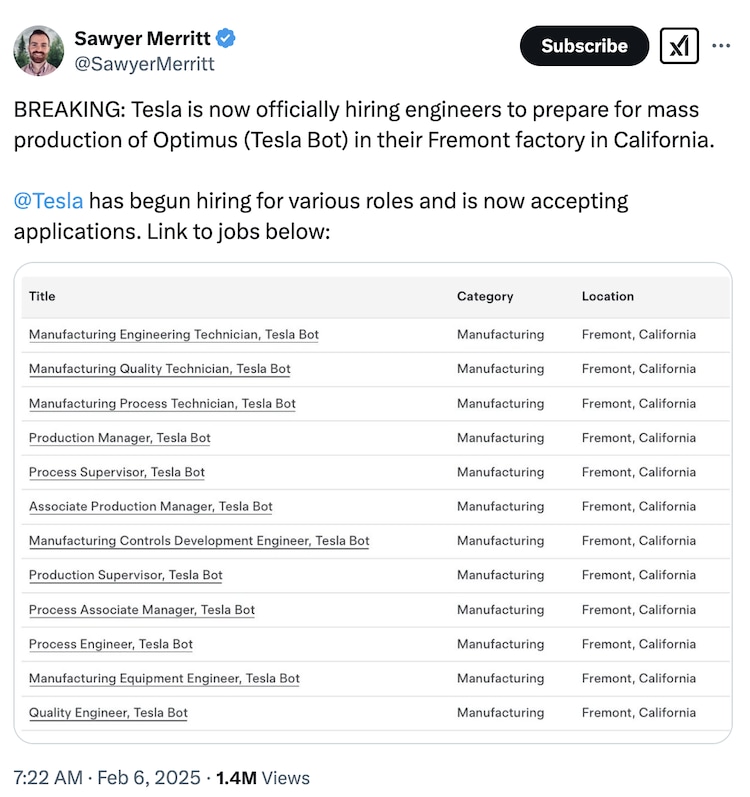
Task: Open the three-dot more options menu
Action: 721,46
